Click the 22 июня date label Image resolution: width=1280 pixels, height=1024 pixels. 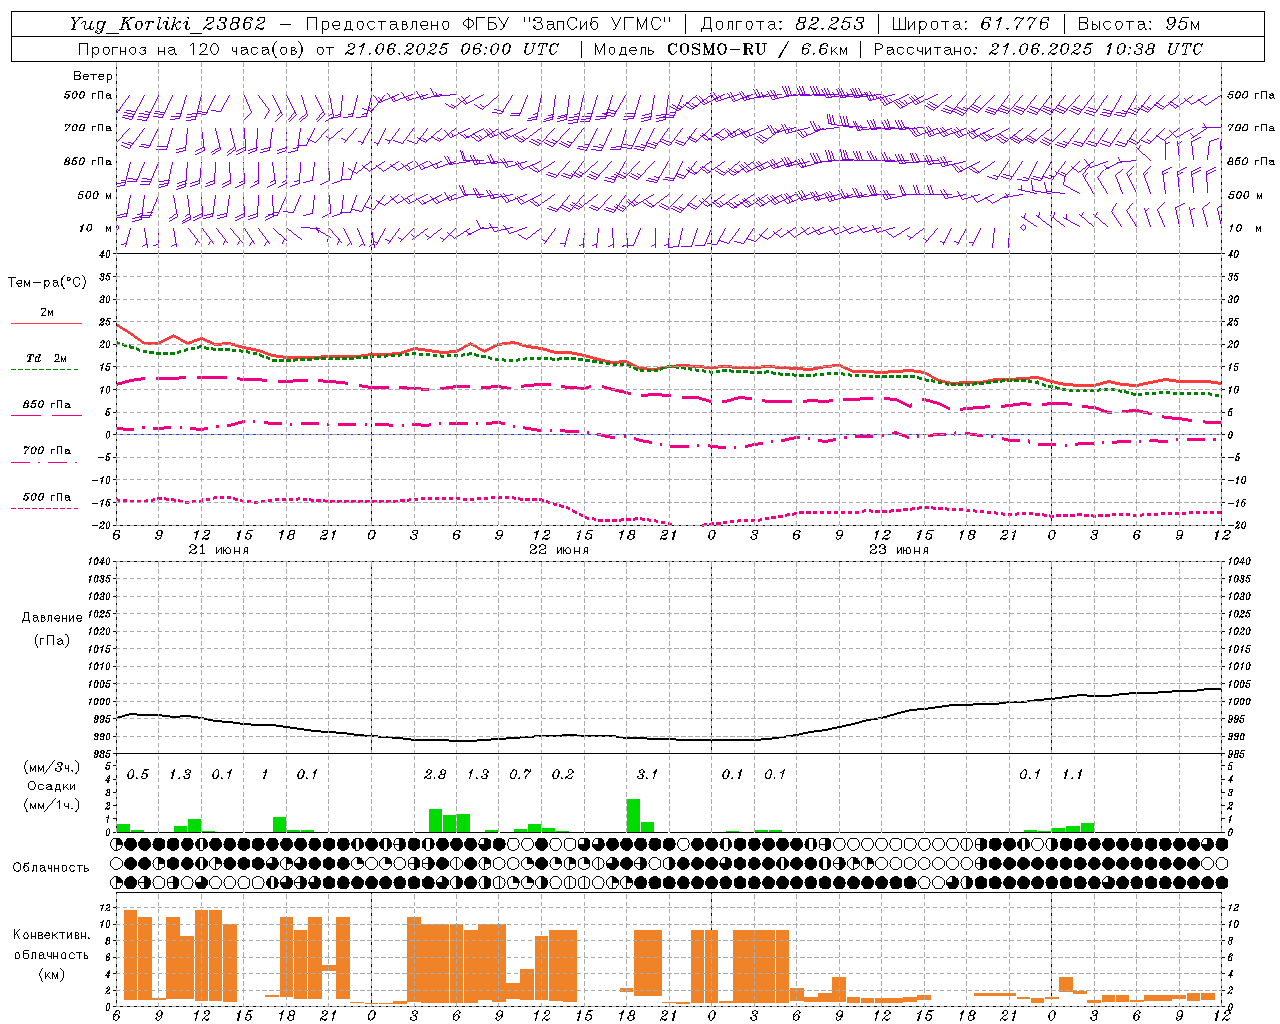pos(559,550)
